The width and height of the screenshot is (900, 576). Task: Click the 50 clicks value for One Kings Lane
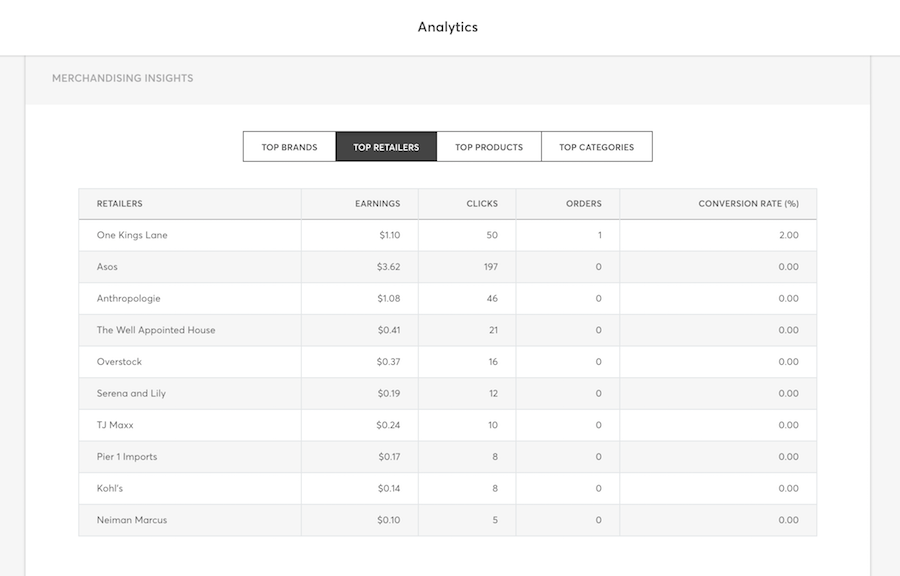(492, 235)
